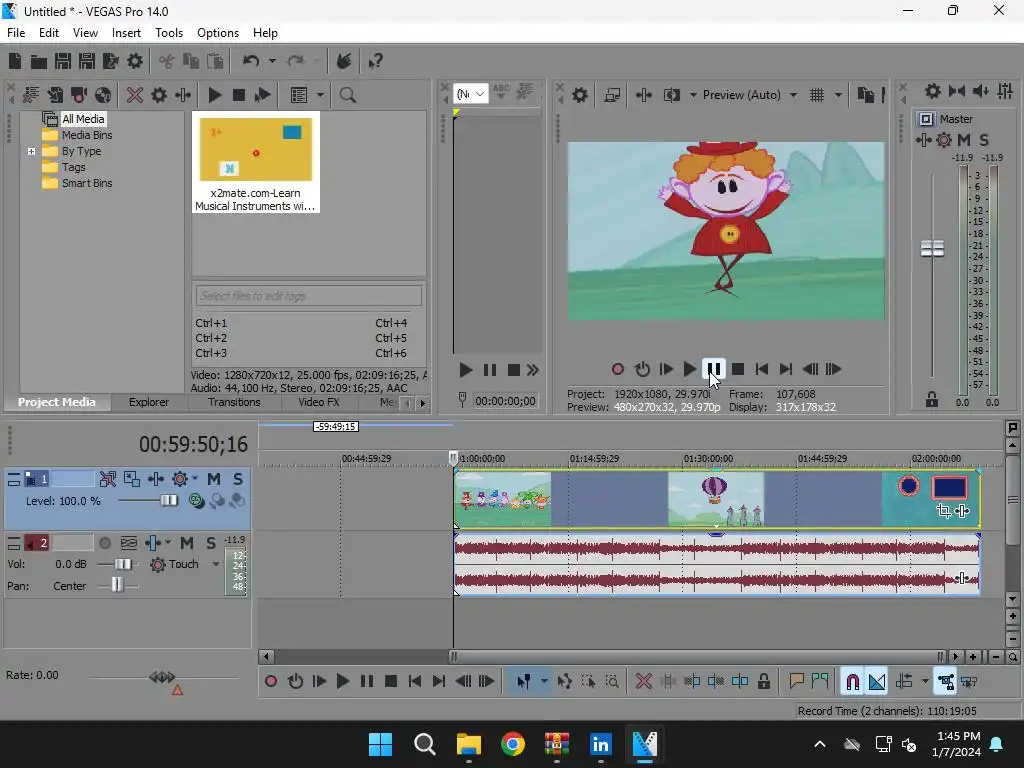Expand the By Type tree node
The image size is (1024, 768).
pyautogui.click(x=31, y=152)
